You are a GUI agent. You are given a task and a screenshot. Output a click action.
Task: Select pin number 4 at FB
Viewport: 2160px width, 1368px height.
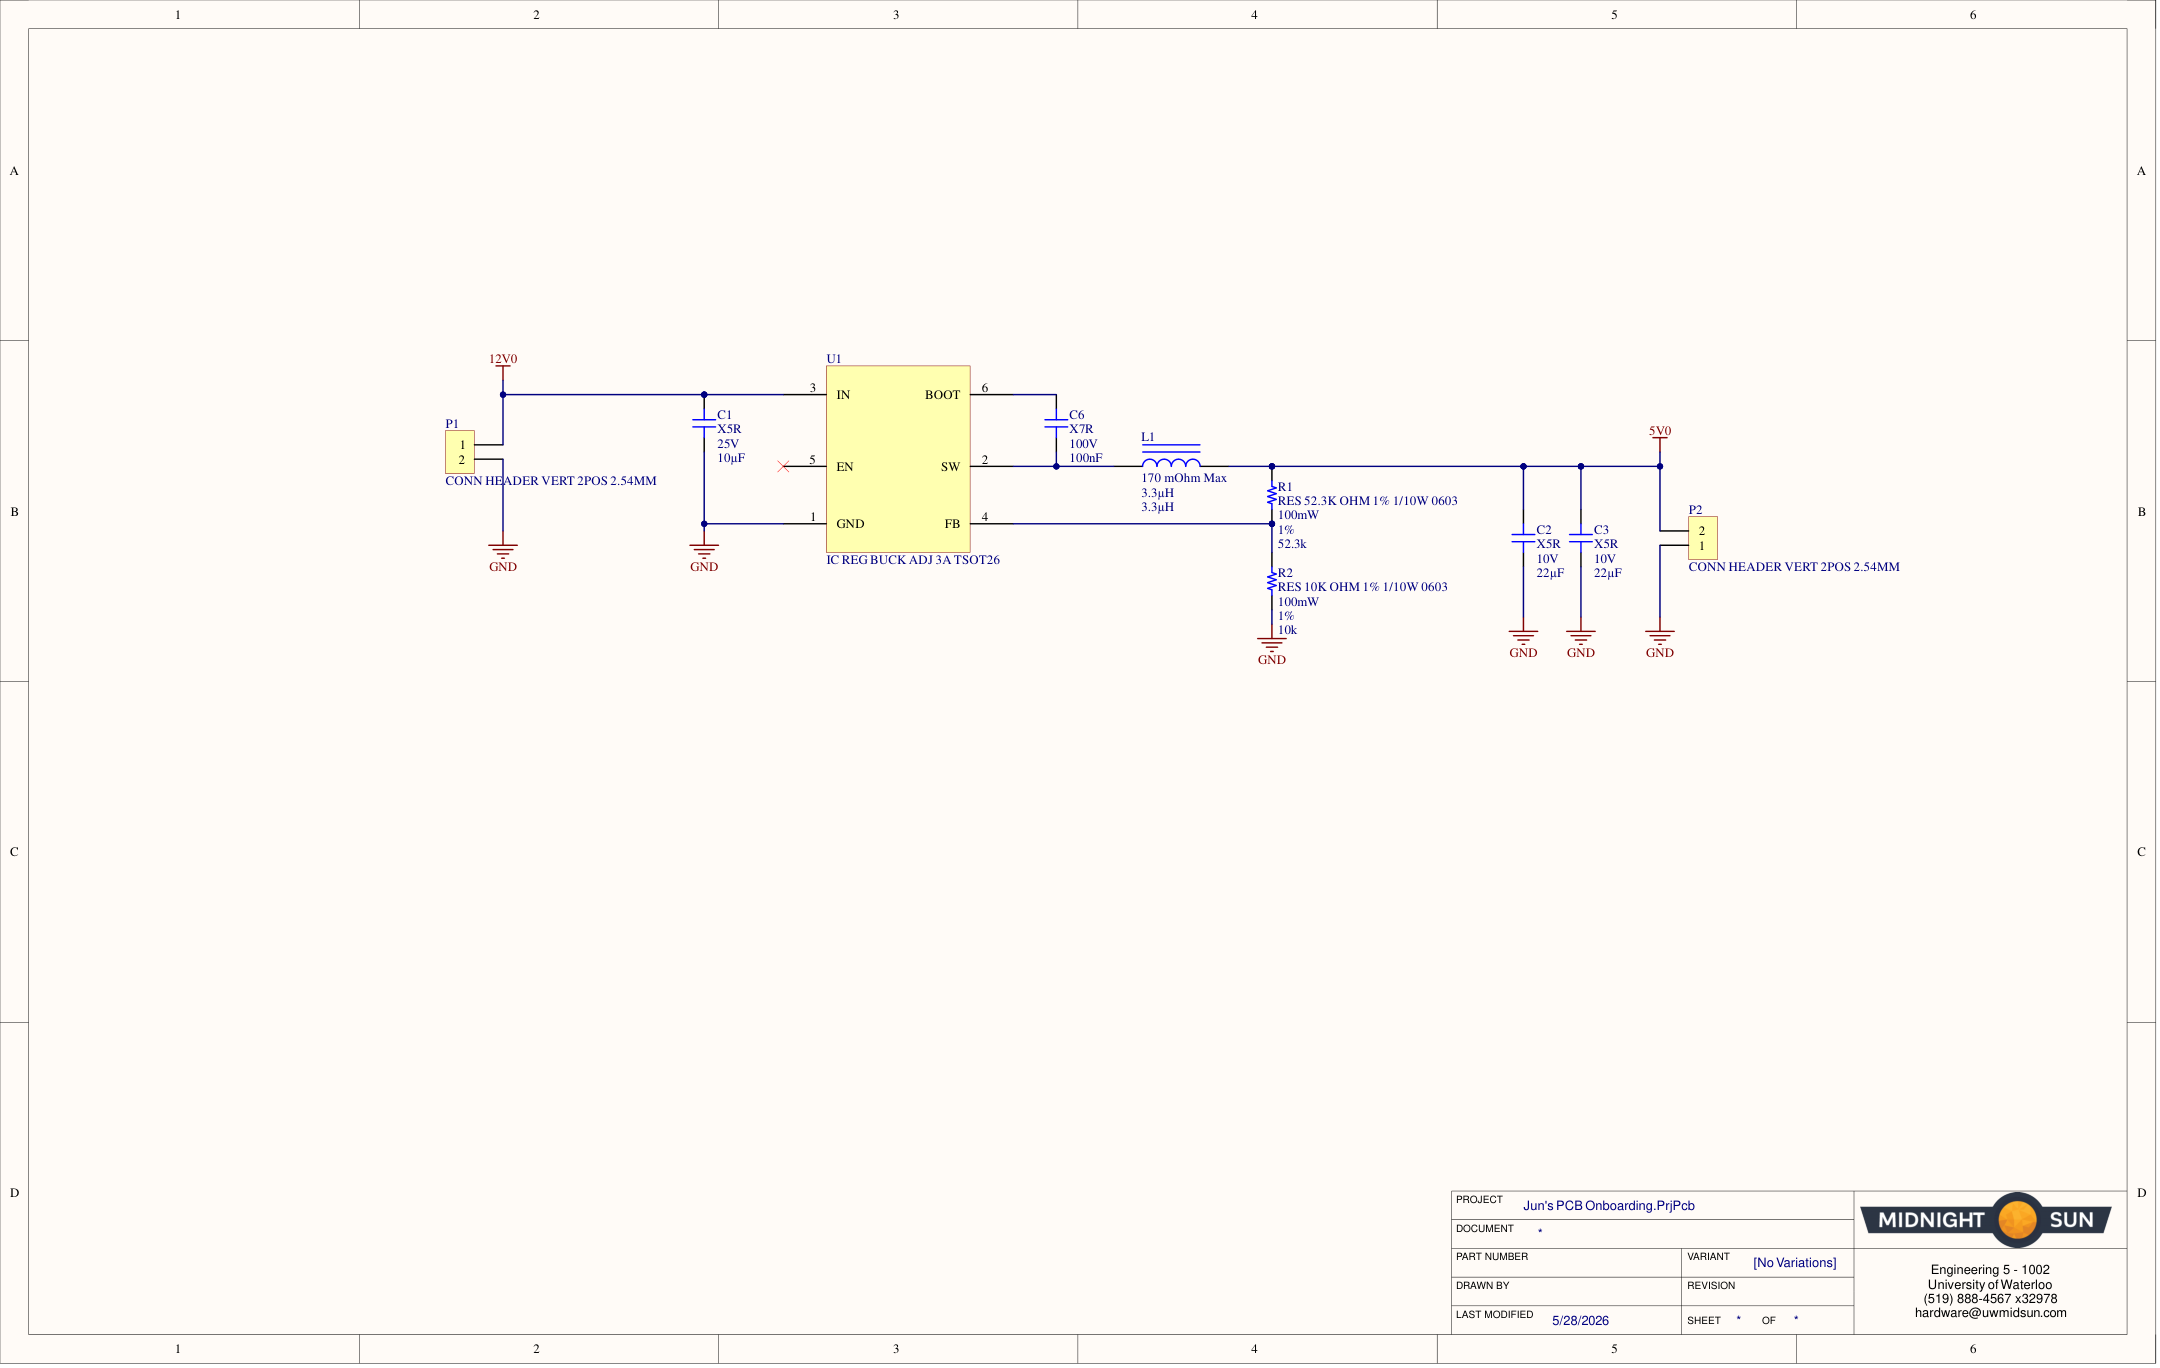(x=985, y=517)
